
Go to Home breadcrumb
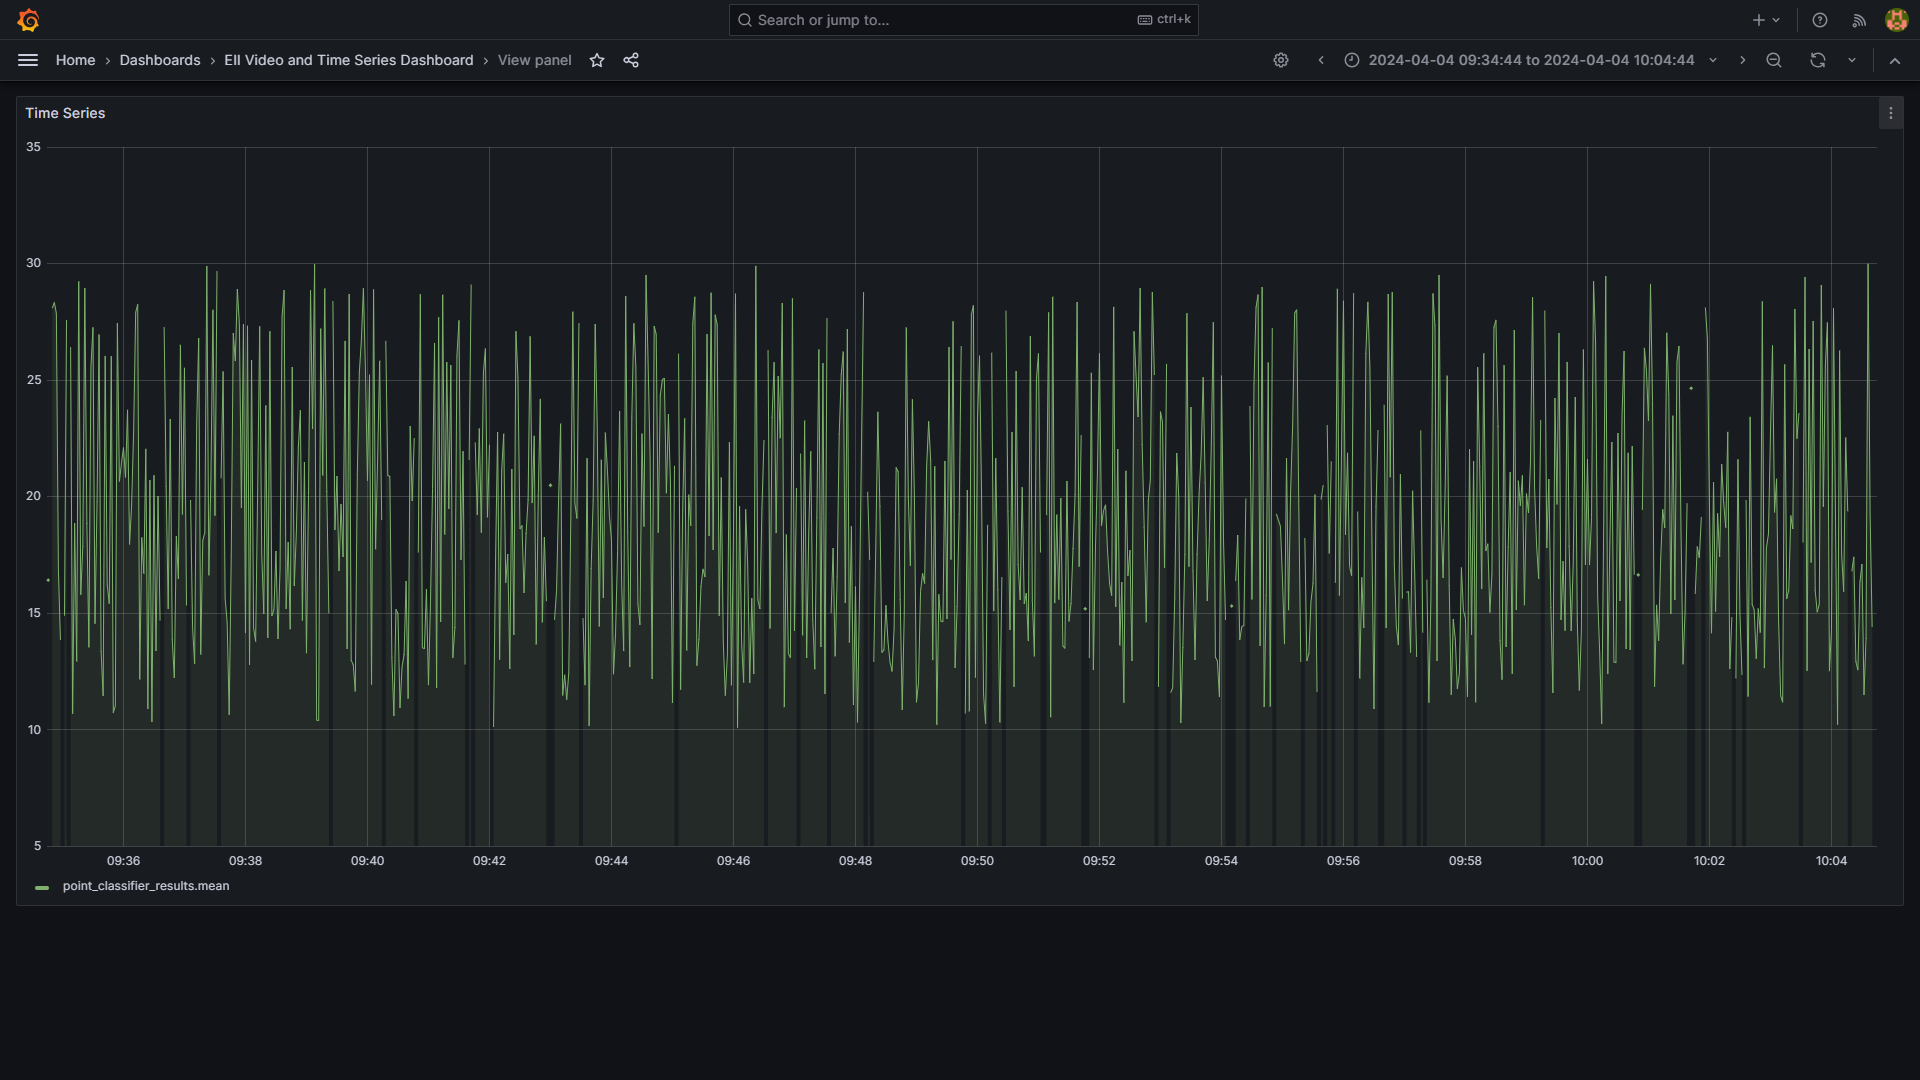coord(75,60)
